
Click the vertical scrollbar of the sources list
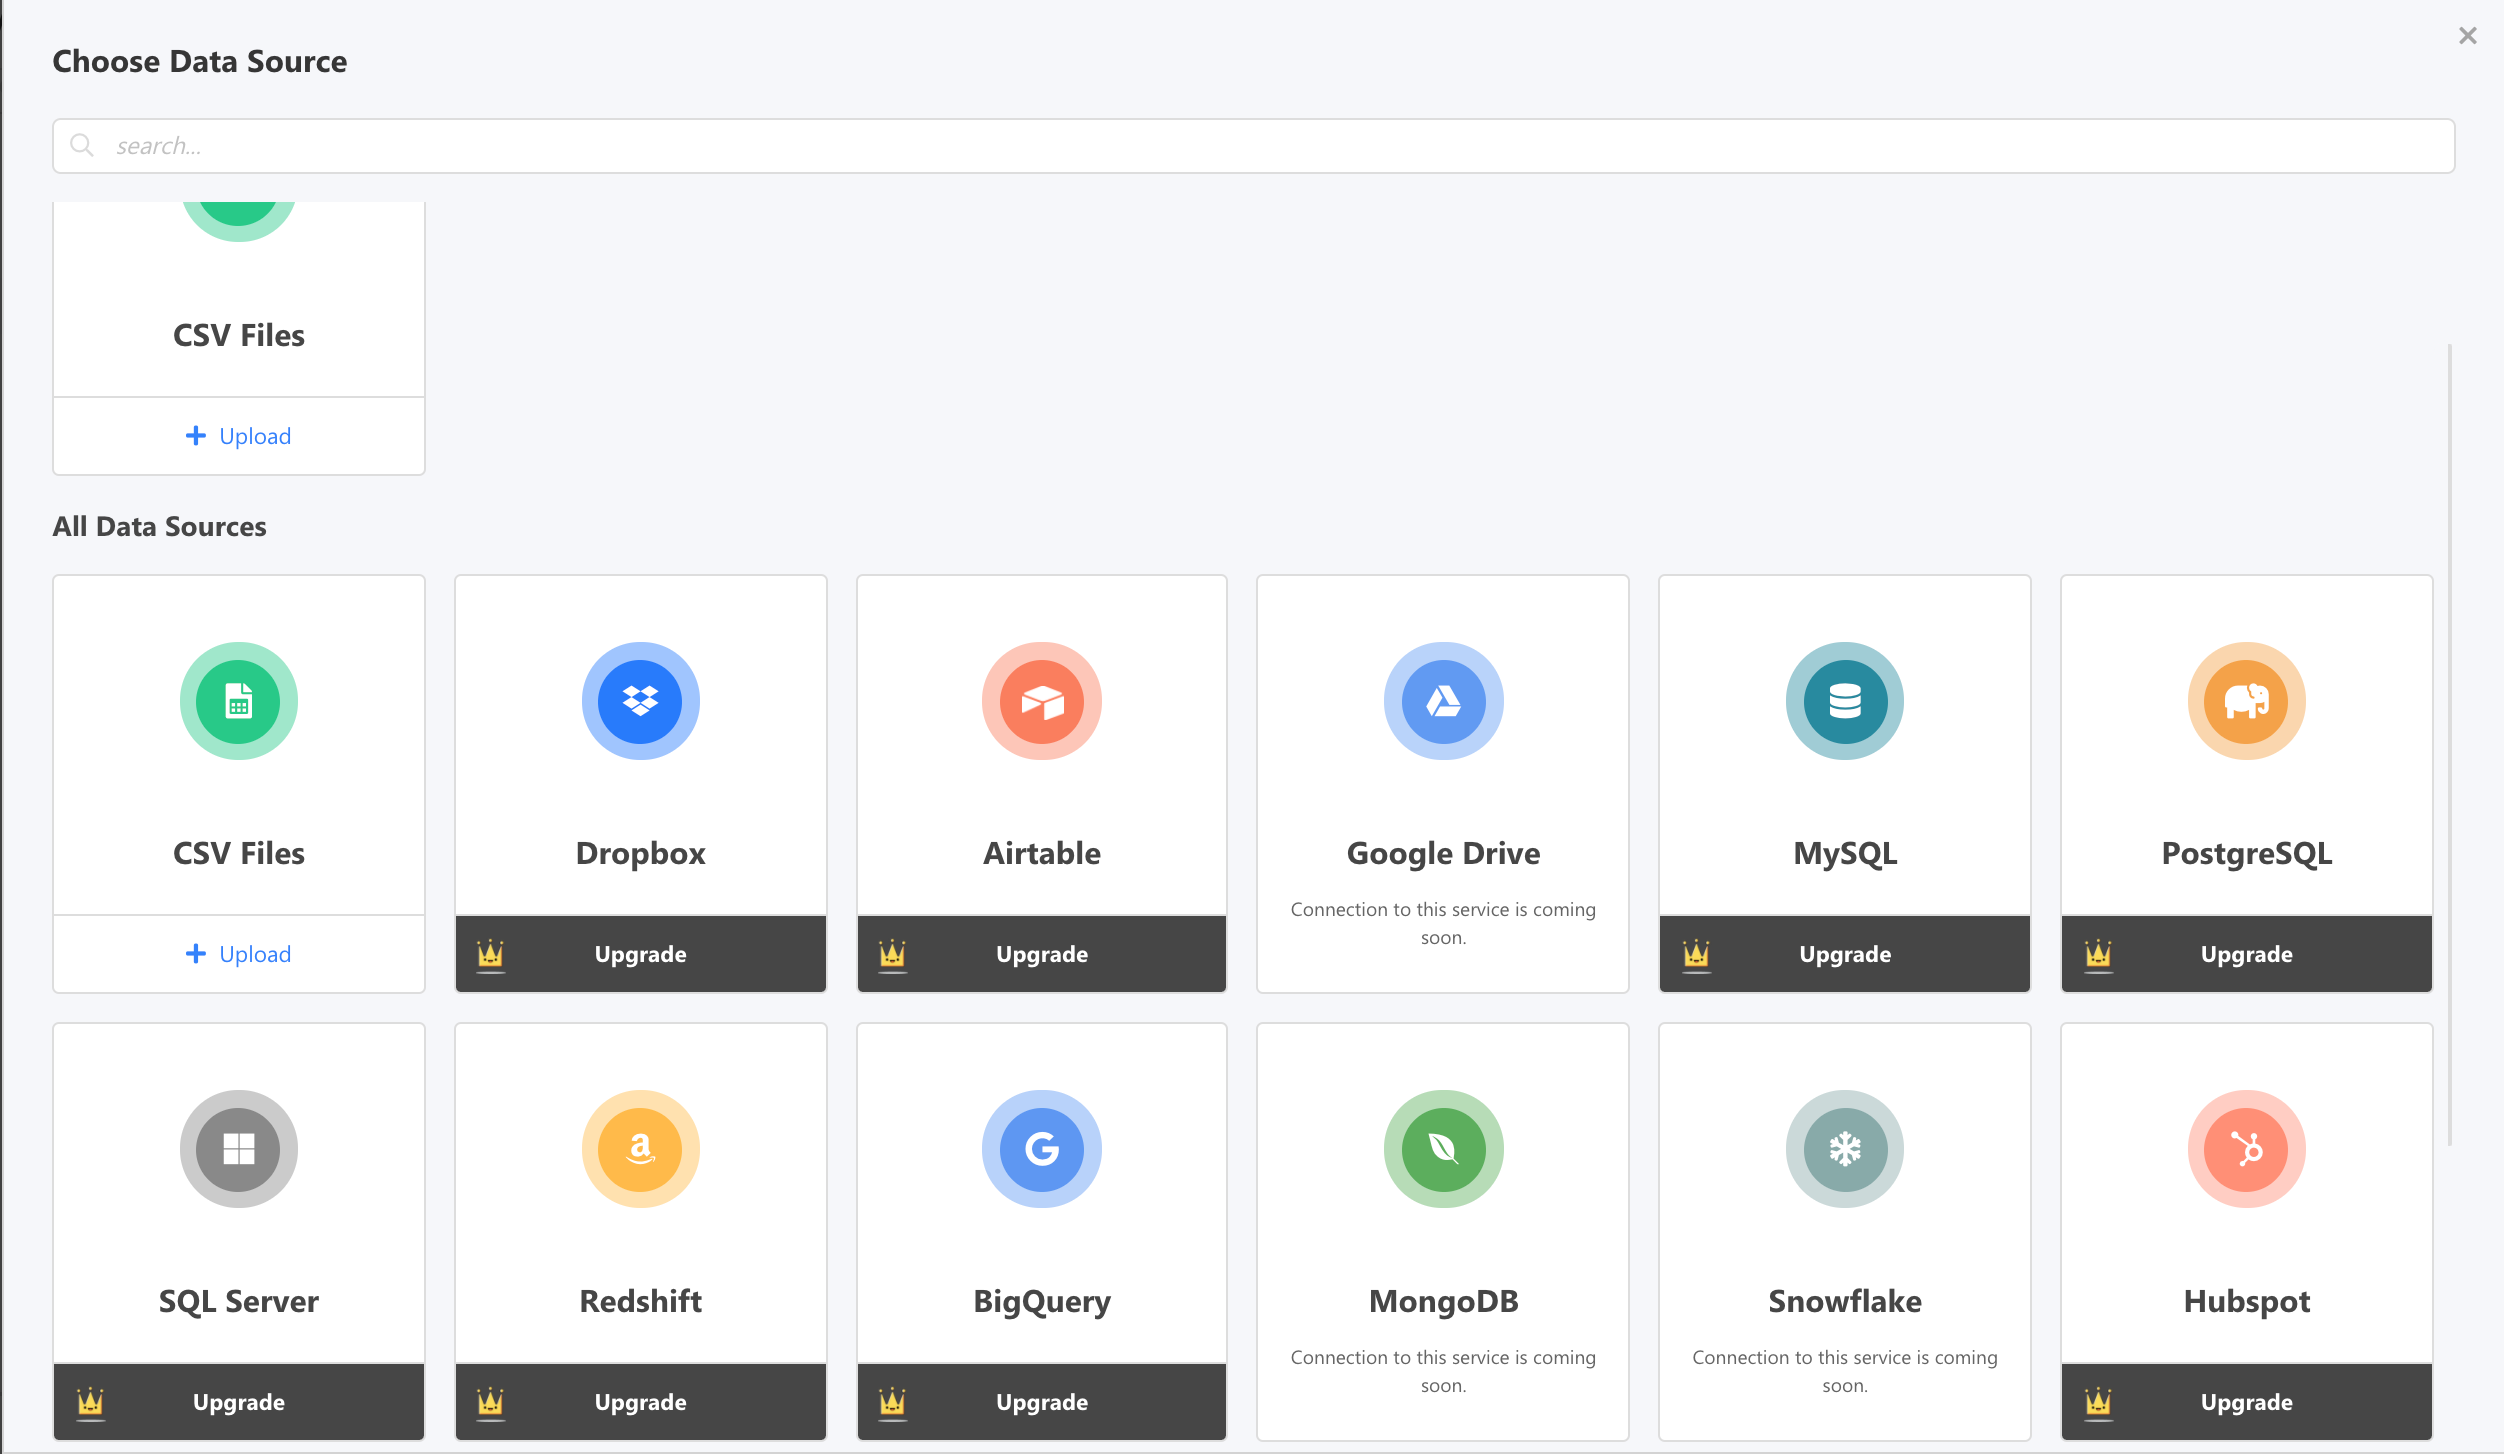2449,745
